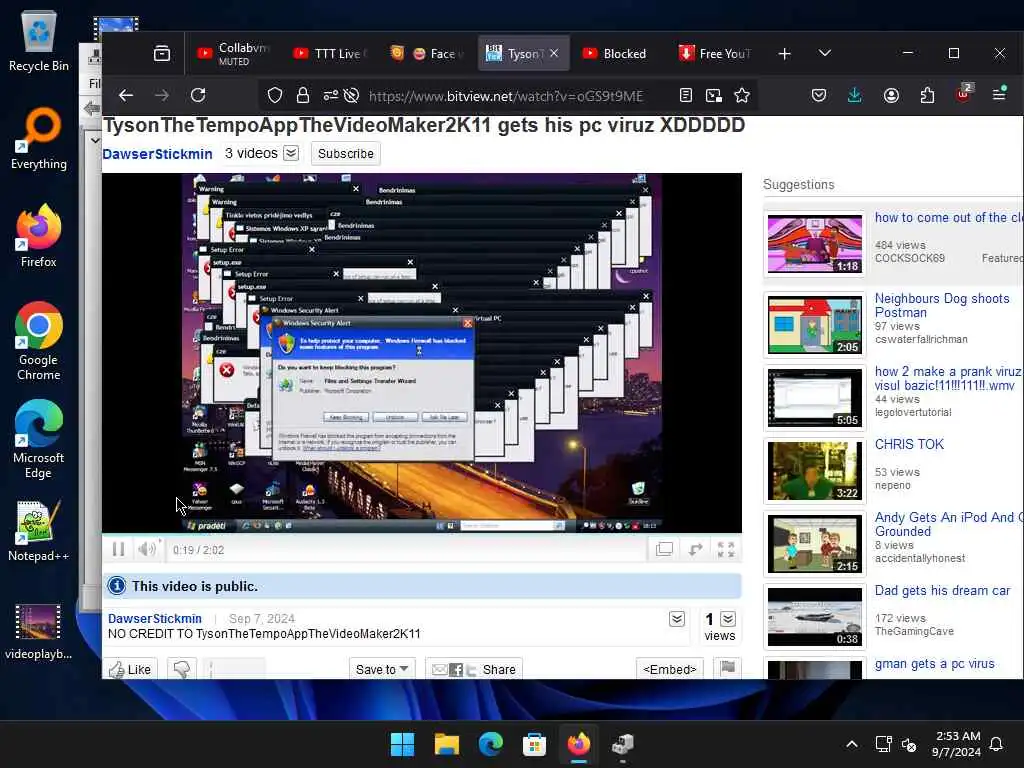
Task: Switch to the Collabvm muted tab
Action: pos(232,54)
